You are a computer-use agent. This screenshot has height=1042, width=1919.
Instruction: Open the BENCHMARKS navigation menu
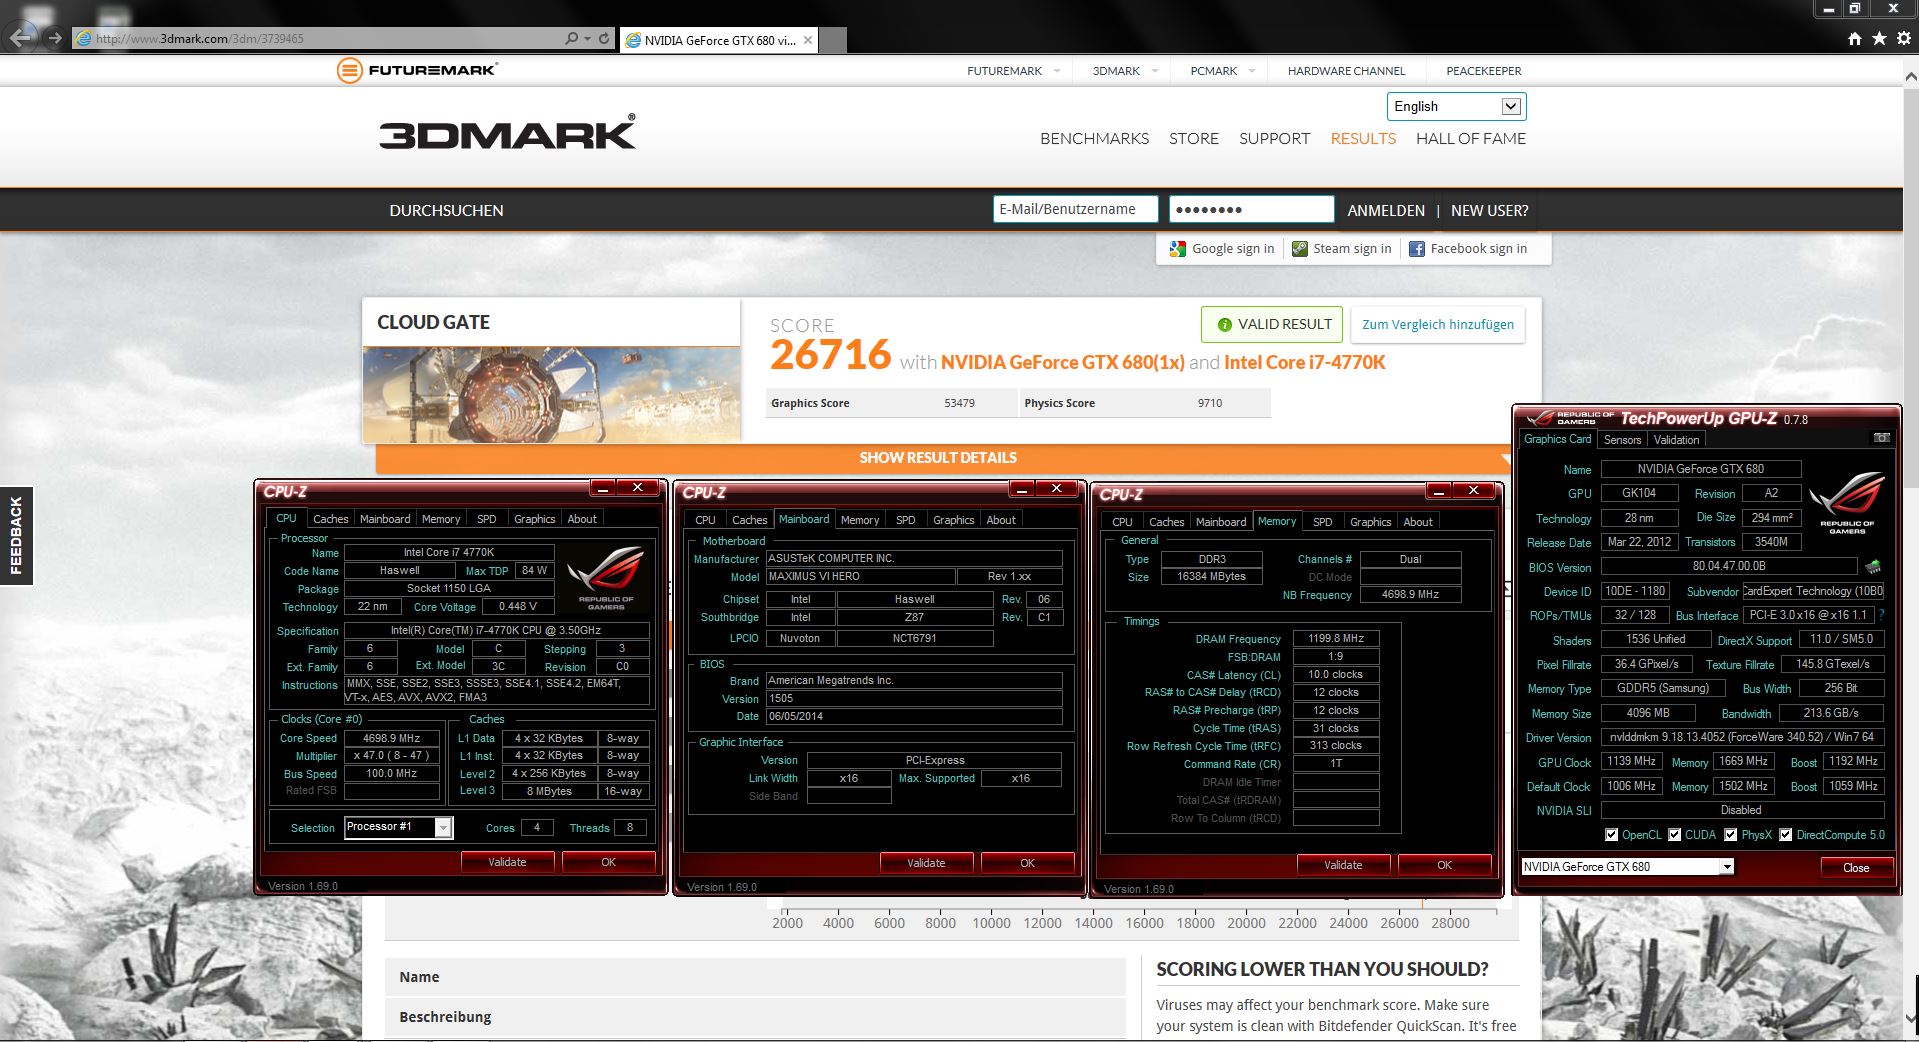click(x=1094, y=138)
